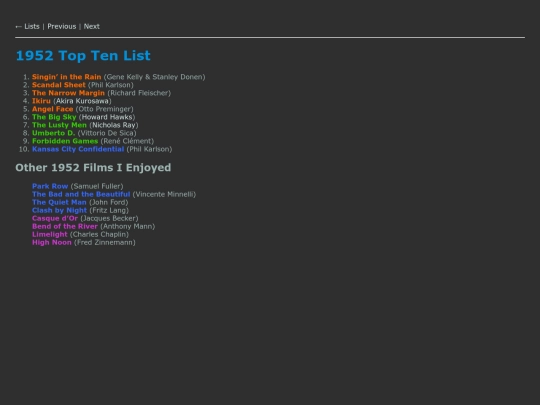Click director name René Clément
Image resolution: width=540 pixels, height=405 pixels.
[127, 141]
